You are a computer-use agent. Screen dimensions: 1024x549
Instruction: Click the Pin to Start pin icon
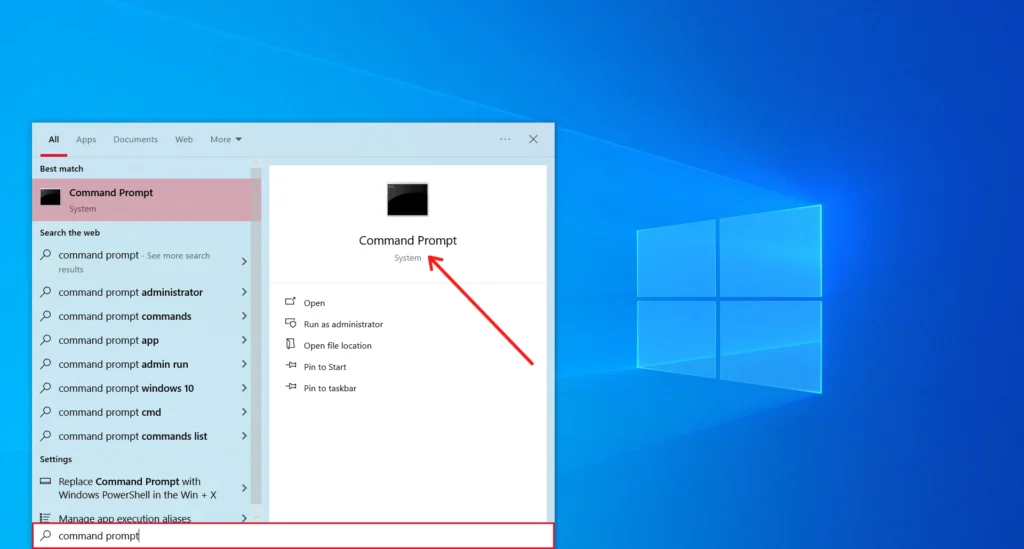291,366
